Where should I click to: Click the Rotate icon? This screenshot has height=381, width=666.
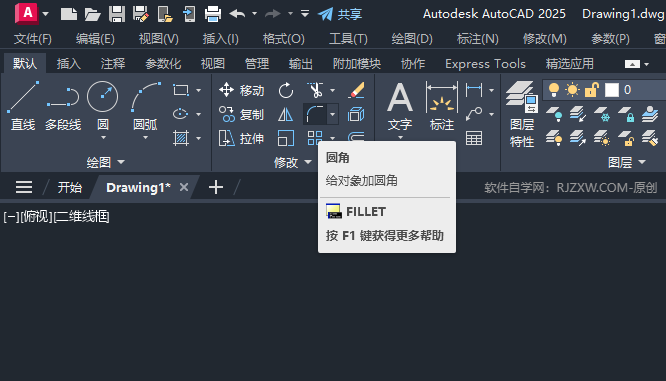coord(286,90)
